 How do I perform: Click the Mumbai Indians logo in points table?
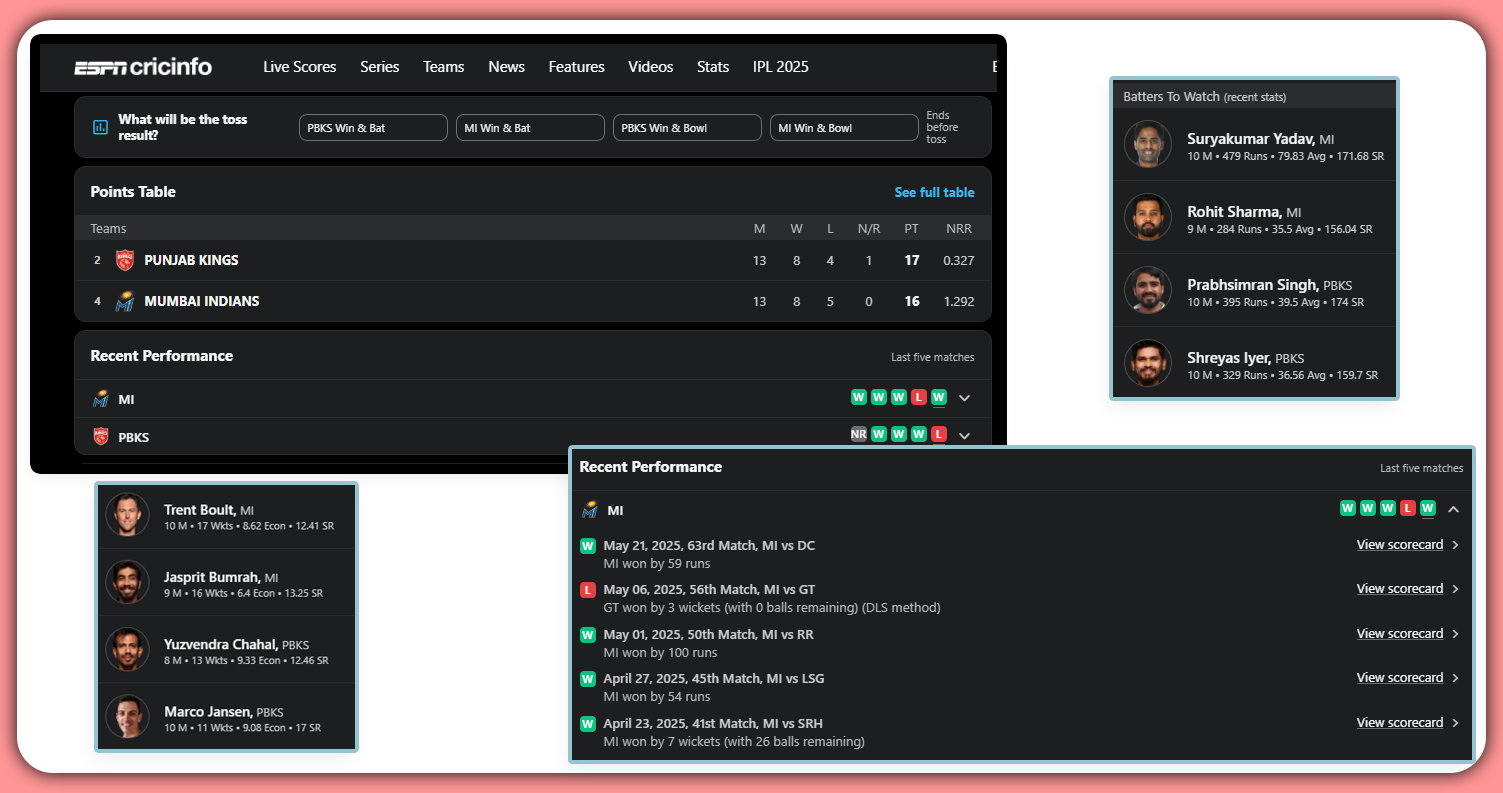(x=125, y=301)
